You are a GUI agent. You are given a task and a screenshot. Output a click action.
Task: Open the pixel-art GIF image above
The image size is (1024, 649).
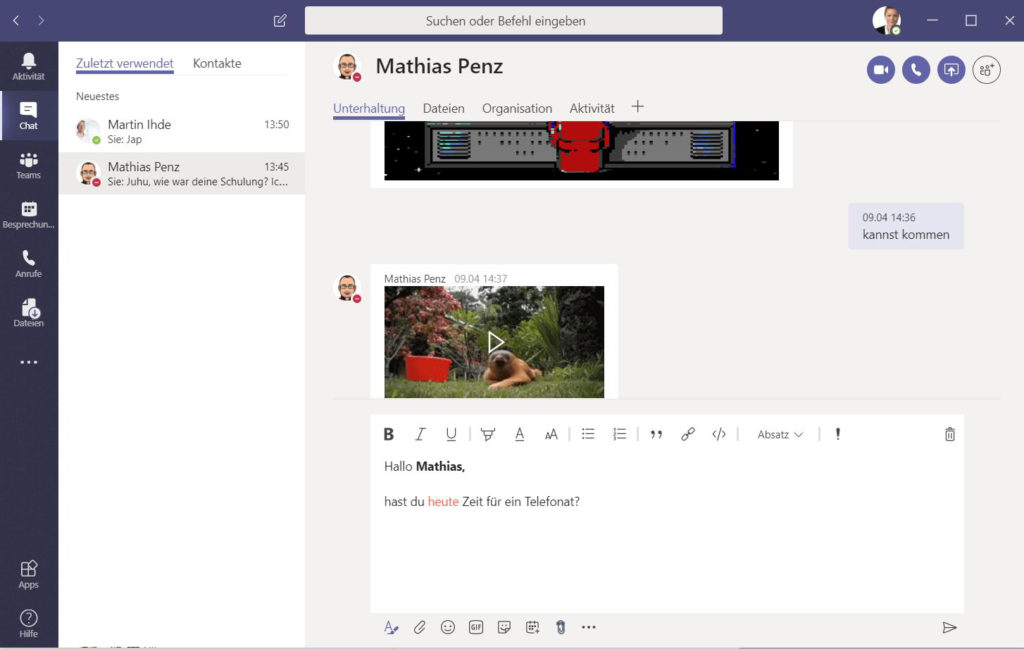[x=581, y=150]
